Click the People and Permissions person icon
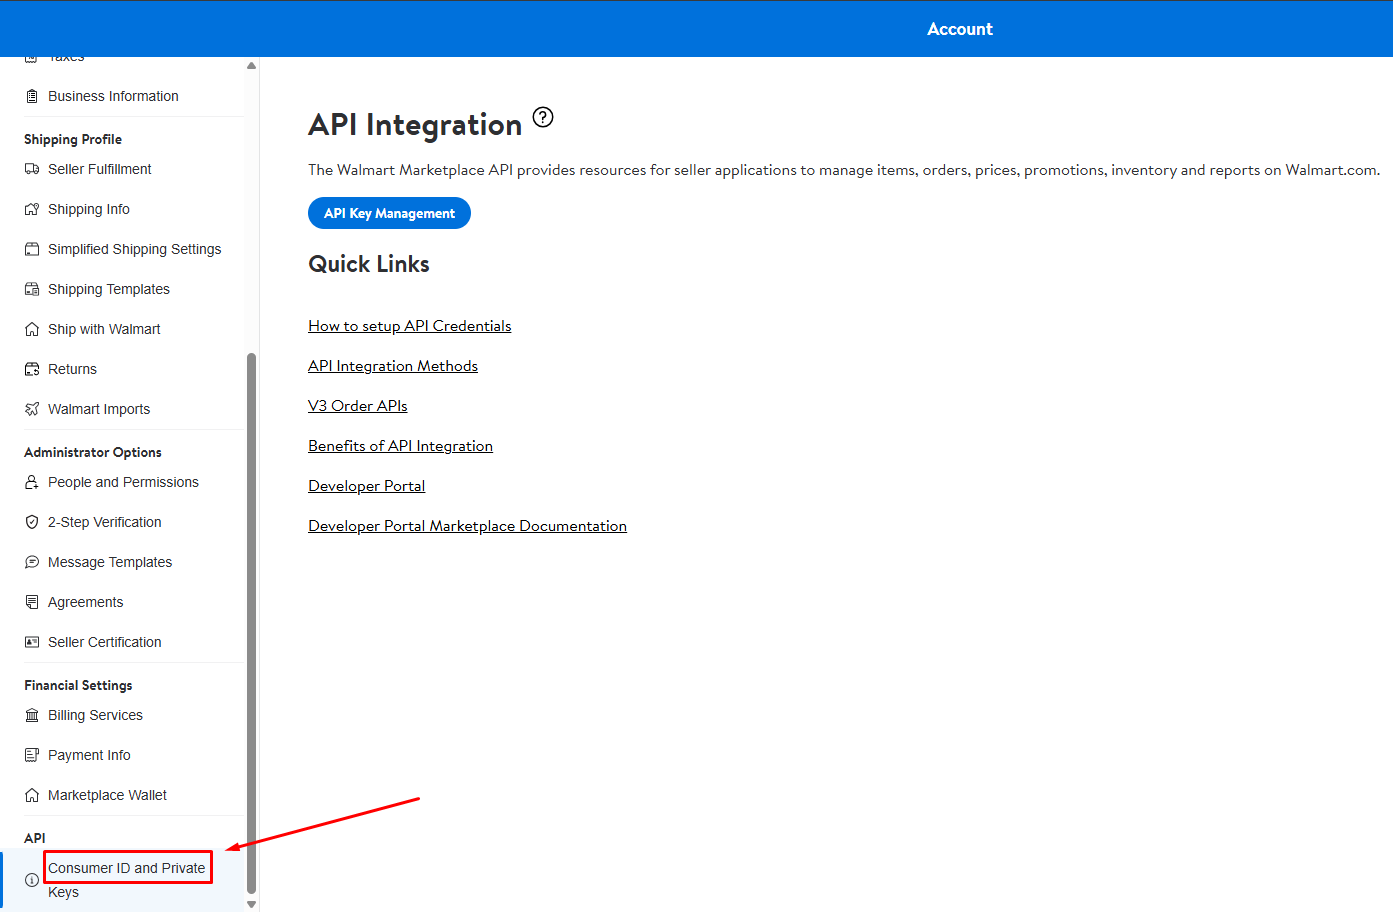Screen dimensions: 1393x912 (32, 482)
